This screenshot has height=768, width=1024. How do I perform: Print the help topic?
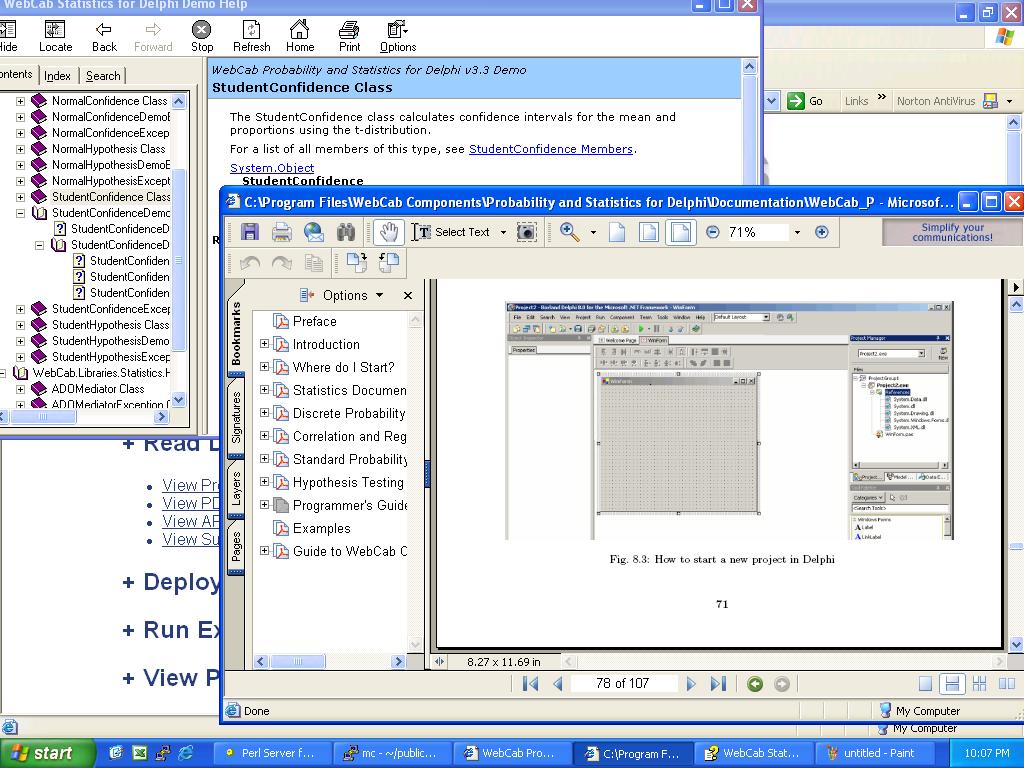point(349,37)
